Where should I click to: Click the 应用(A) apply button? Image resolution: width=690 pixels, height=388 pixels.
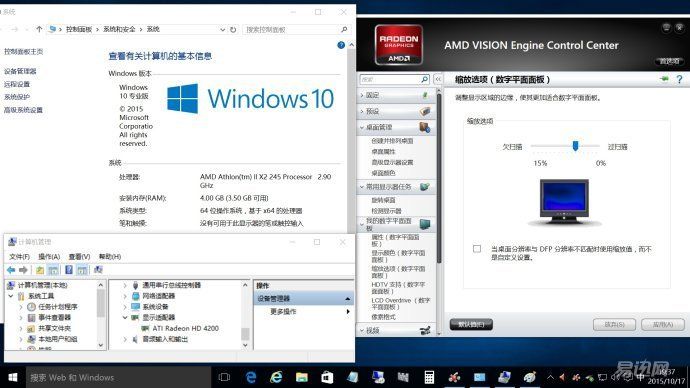click(663, 324)
